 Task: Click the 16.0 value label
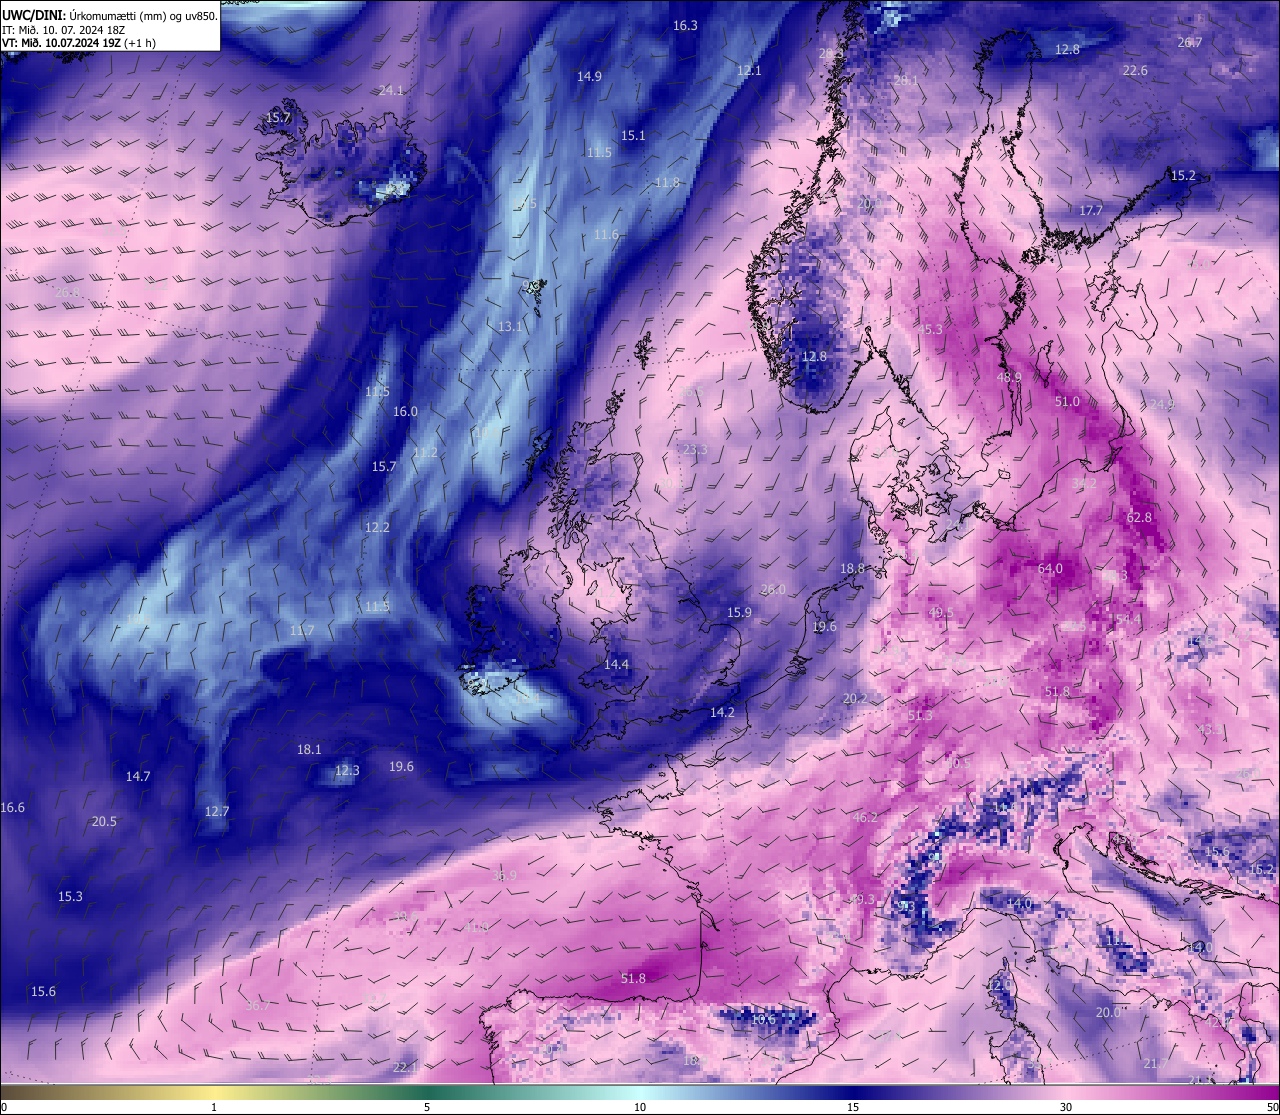click(x=405, y=412)
